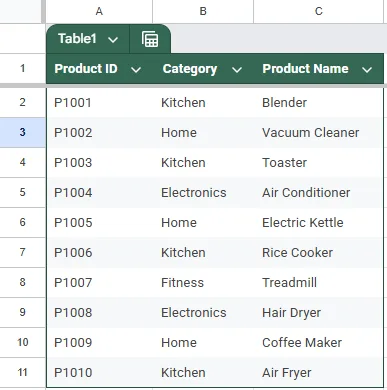The image size is (387, 390).
Task: Select Electronics category for P1004
Action: tap(203, 192)
